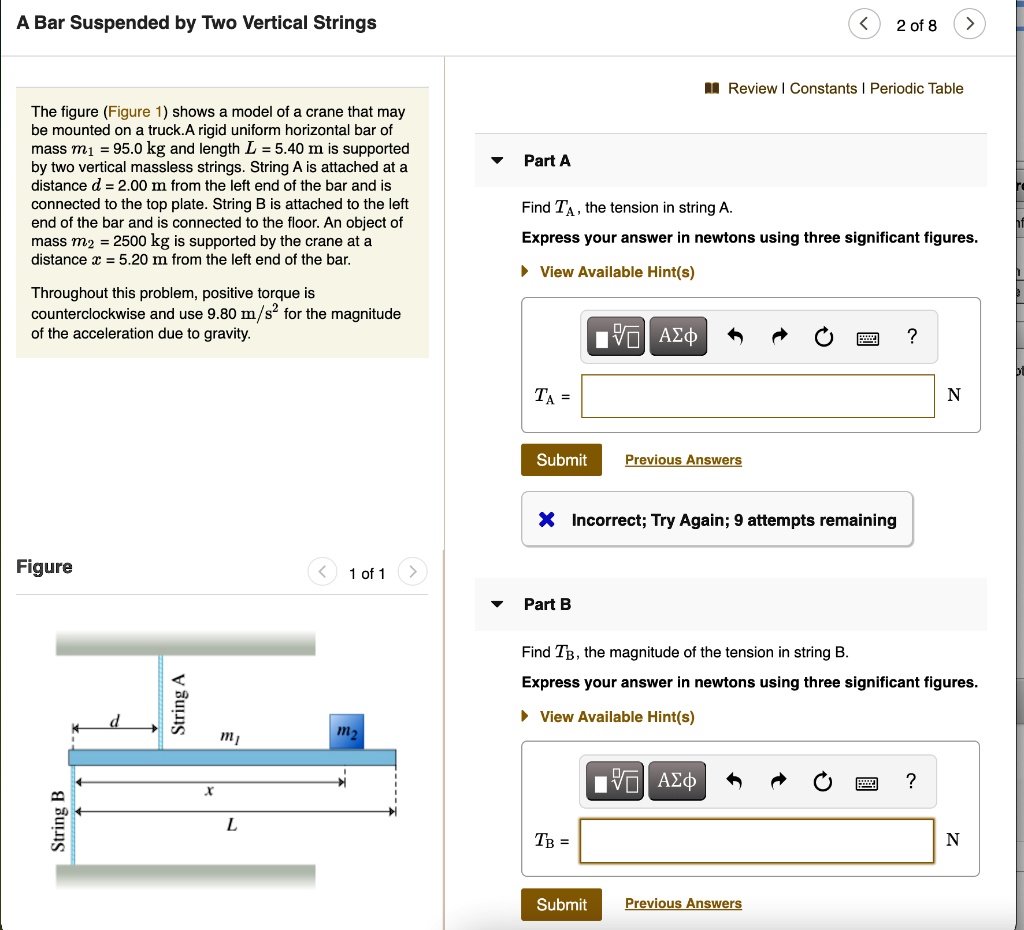The height and width of the screenshot is (930, 1024).
Task: Open the Periodic Table
Action: (916, 88)
